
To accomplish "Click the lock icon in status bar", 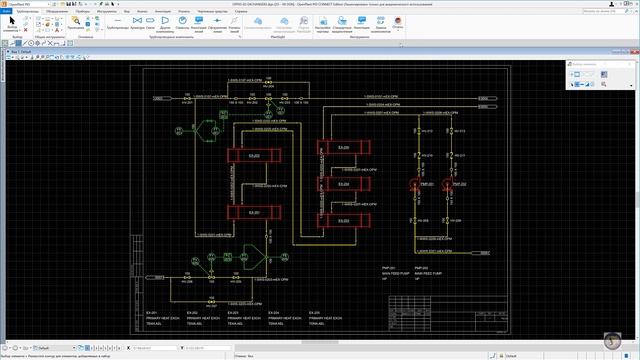I will pos(501,356).
